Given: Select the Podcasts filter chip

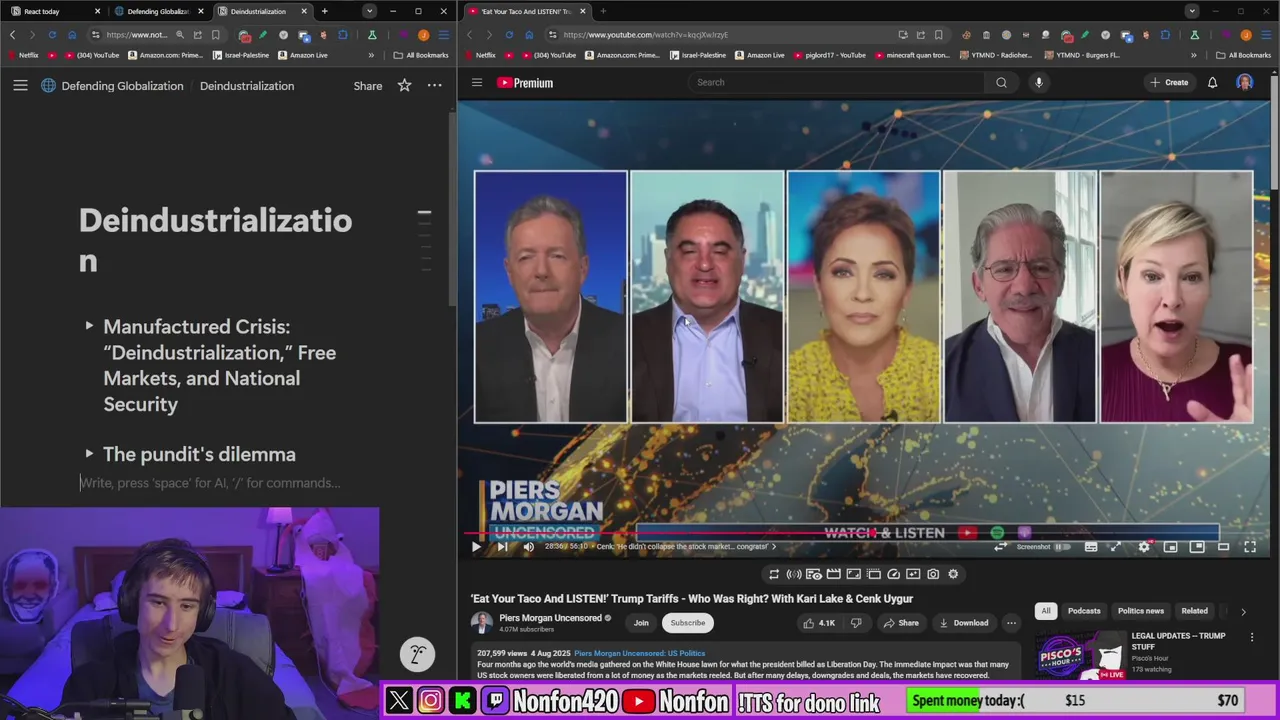Looking at the screenshot, I should [1084, 611].
